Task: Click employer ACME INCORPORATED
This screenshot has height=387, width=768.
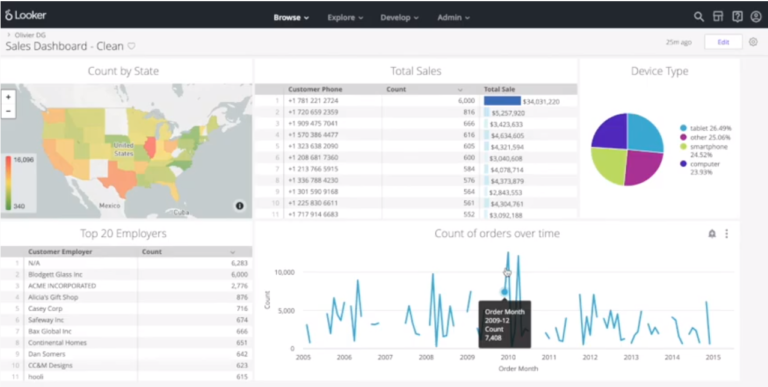Action: (x=62, y=286)
